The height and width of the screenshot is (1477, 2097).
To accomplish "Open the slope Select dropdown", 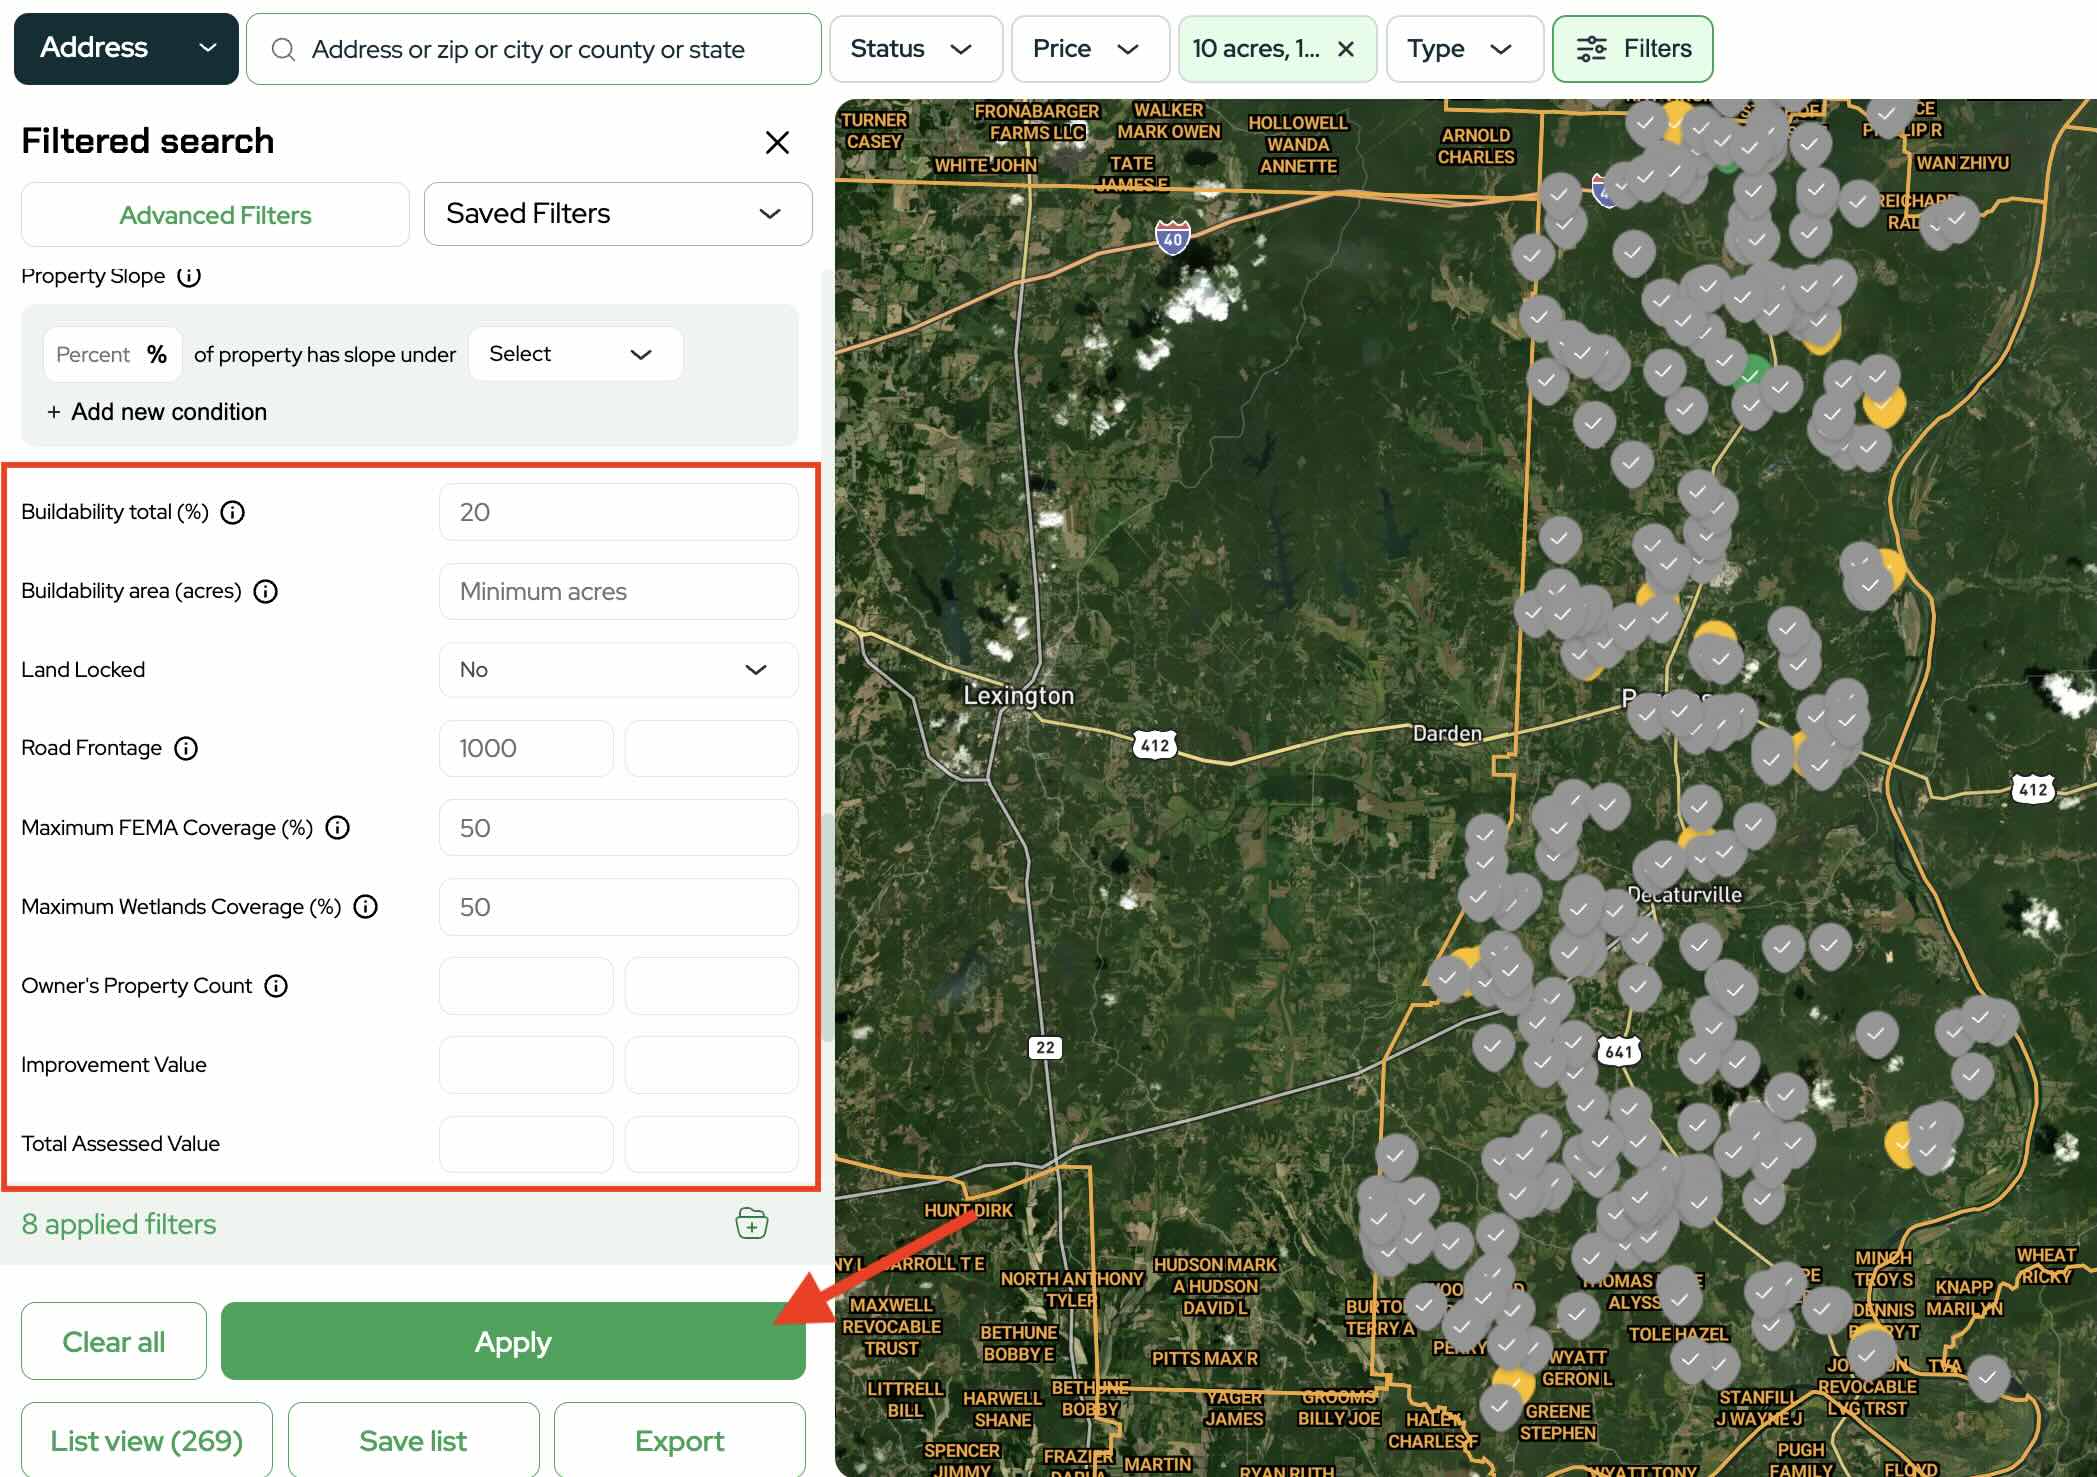I will coord(575,354).
